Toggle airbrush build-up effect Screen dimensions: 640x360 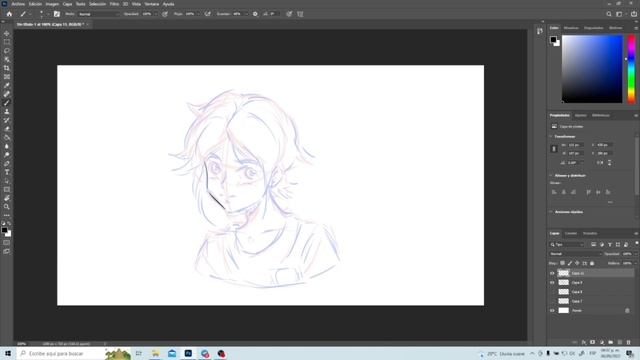click(x=208, y=14)
